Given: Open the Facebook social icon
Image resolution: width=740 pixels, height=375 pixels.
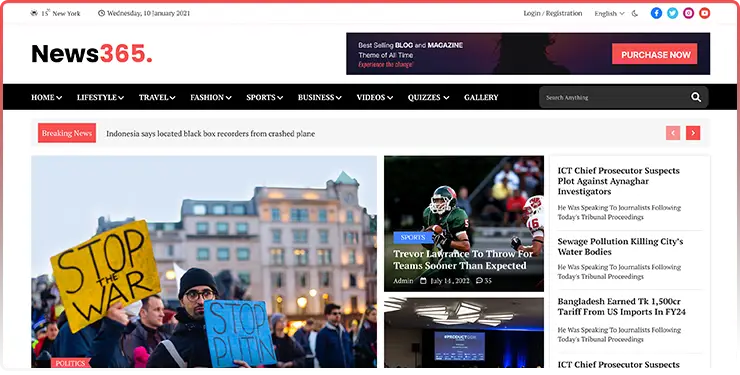Looking at the screenshot, I should pos(656,13).
